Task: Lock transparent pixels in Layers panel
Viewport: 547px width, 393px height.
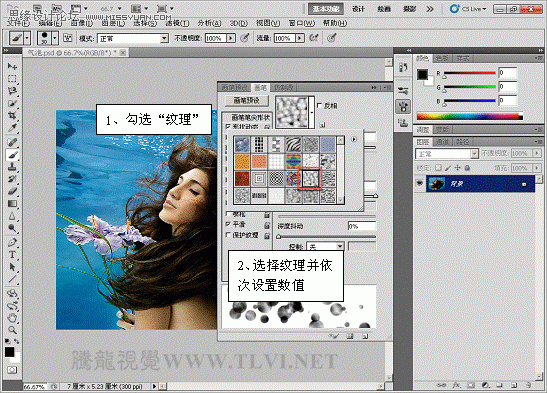Action: click(x=438, y=168)
